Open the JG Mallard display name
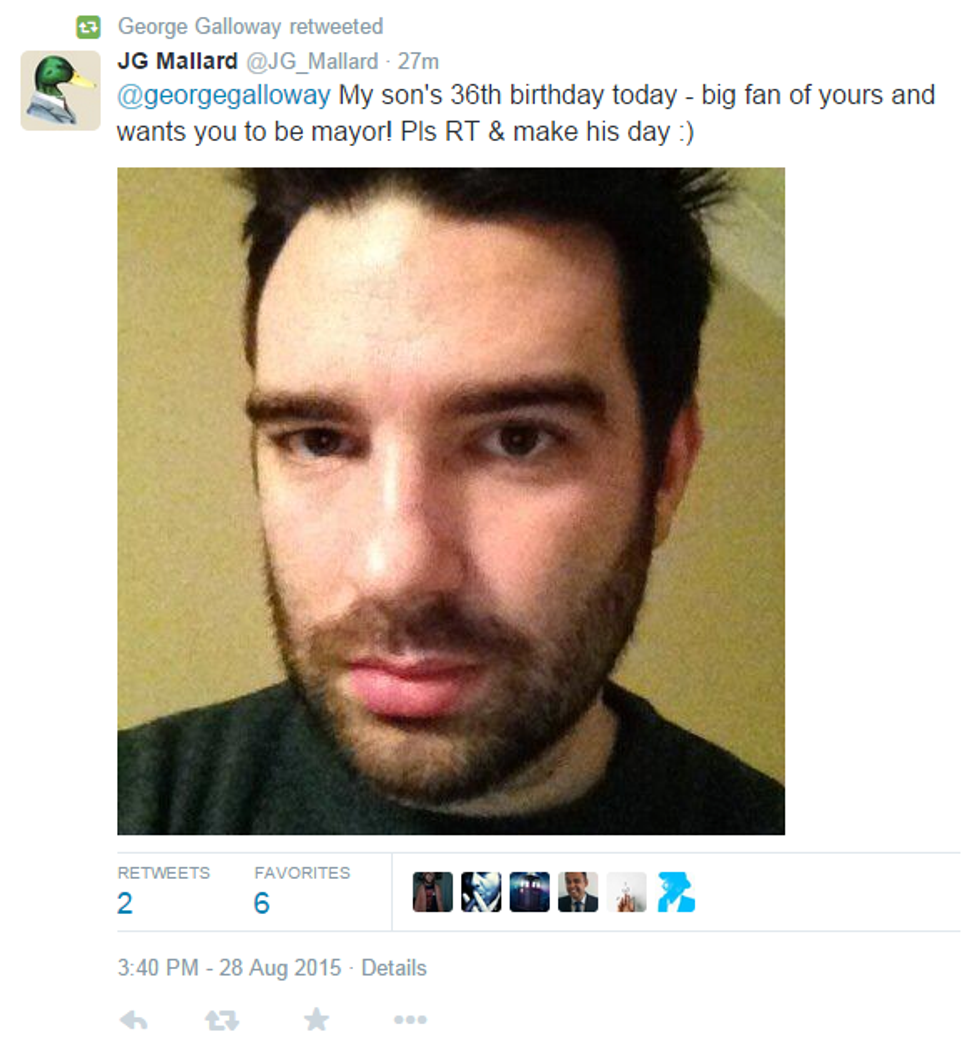 (x=178, y=61)
